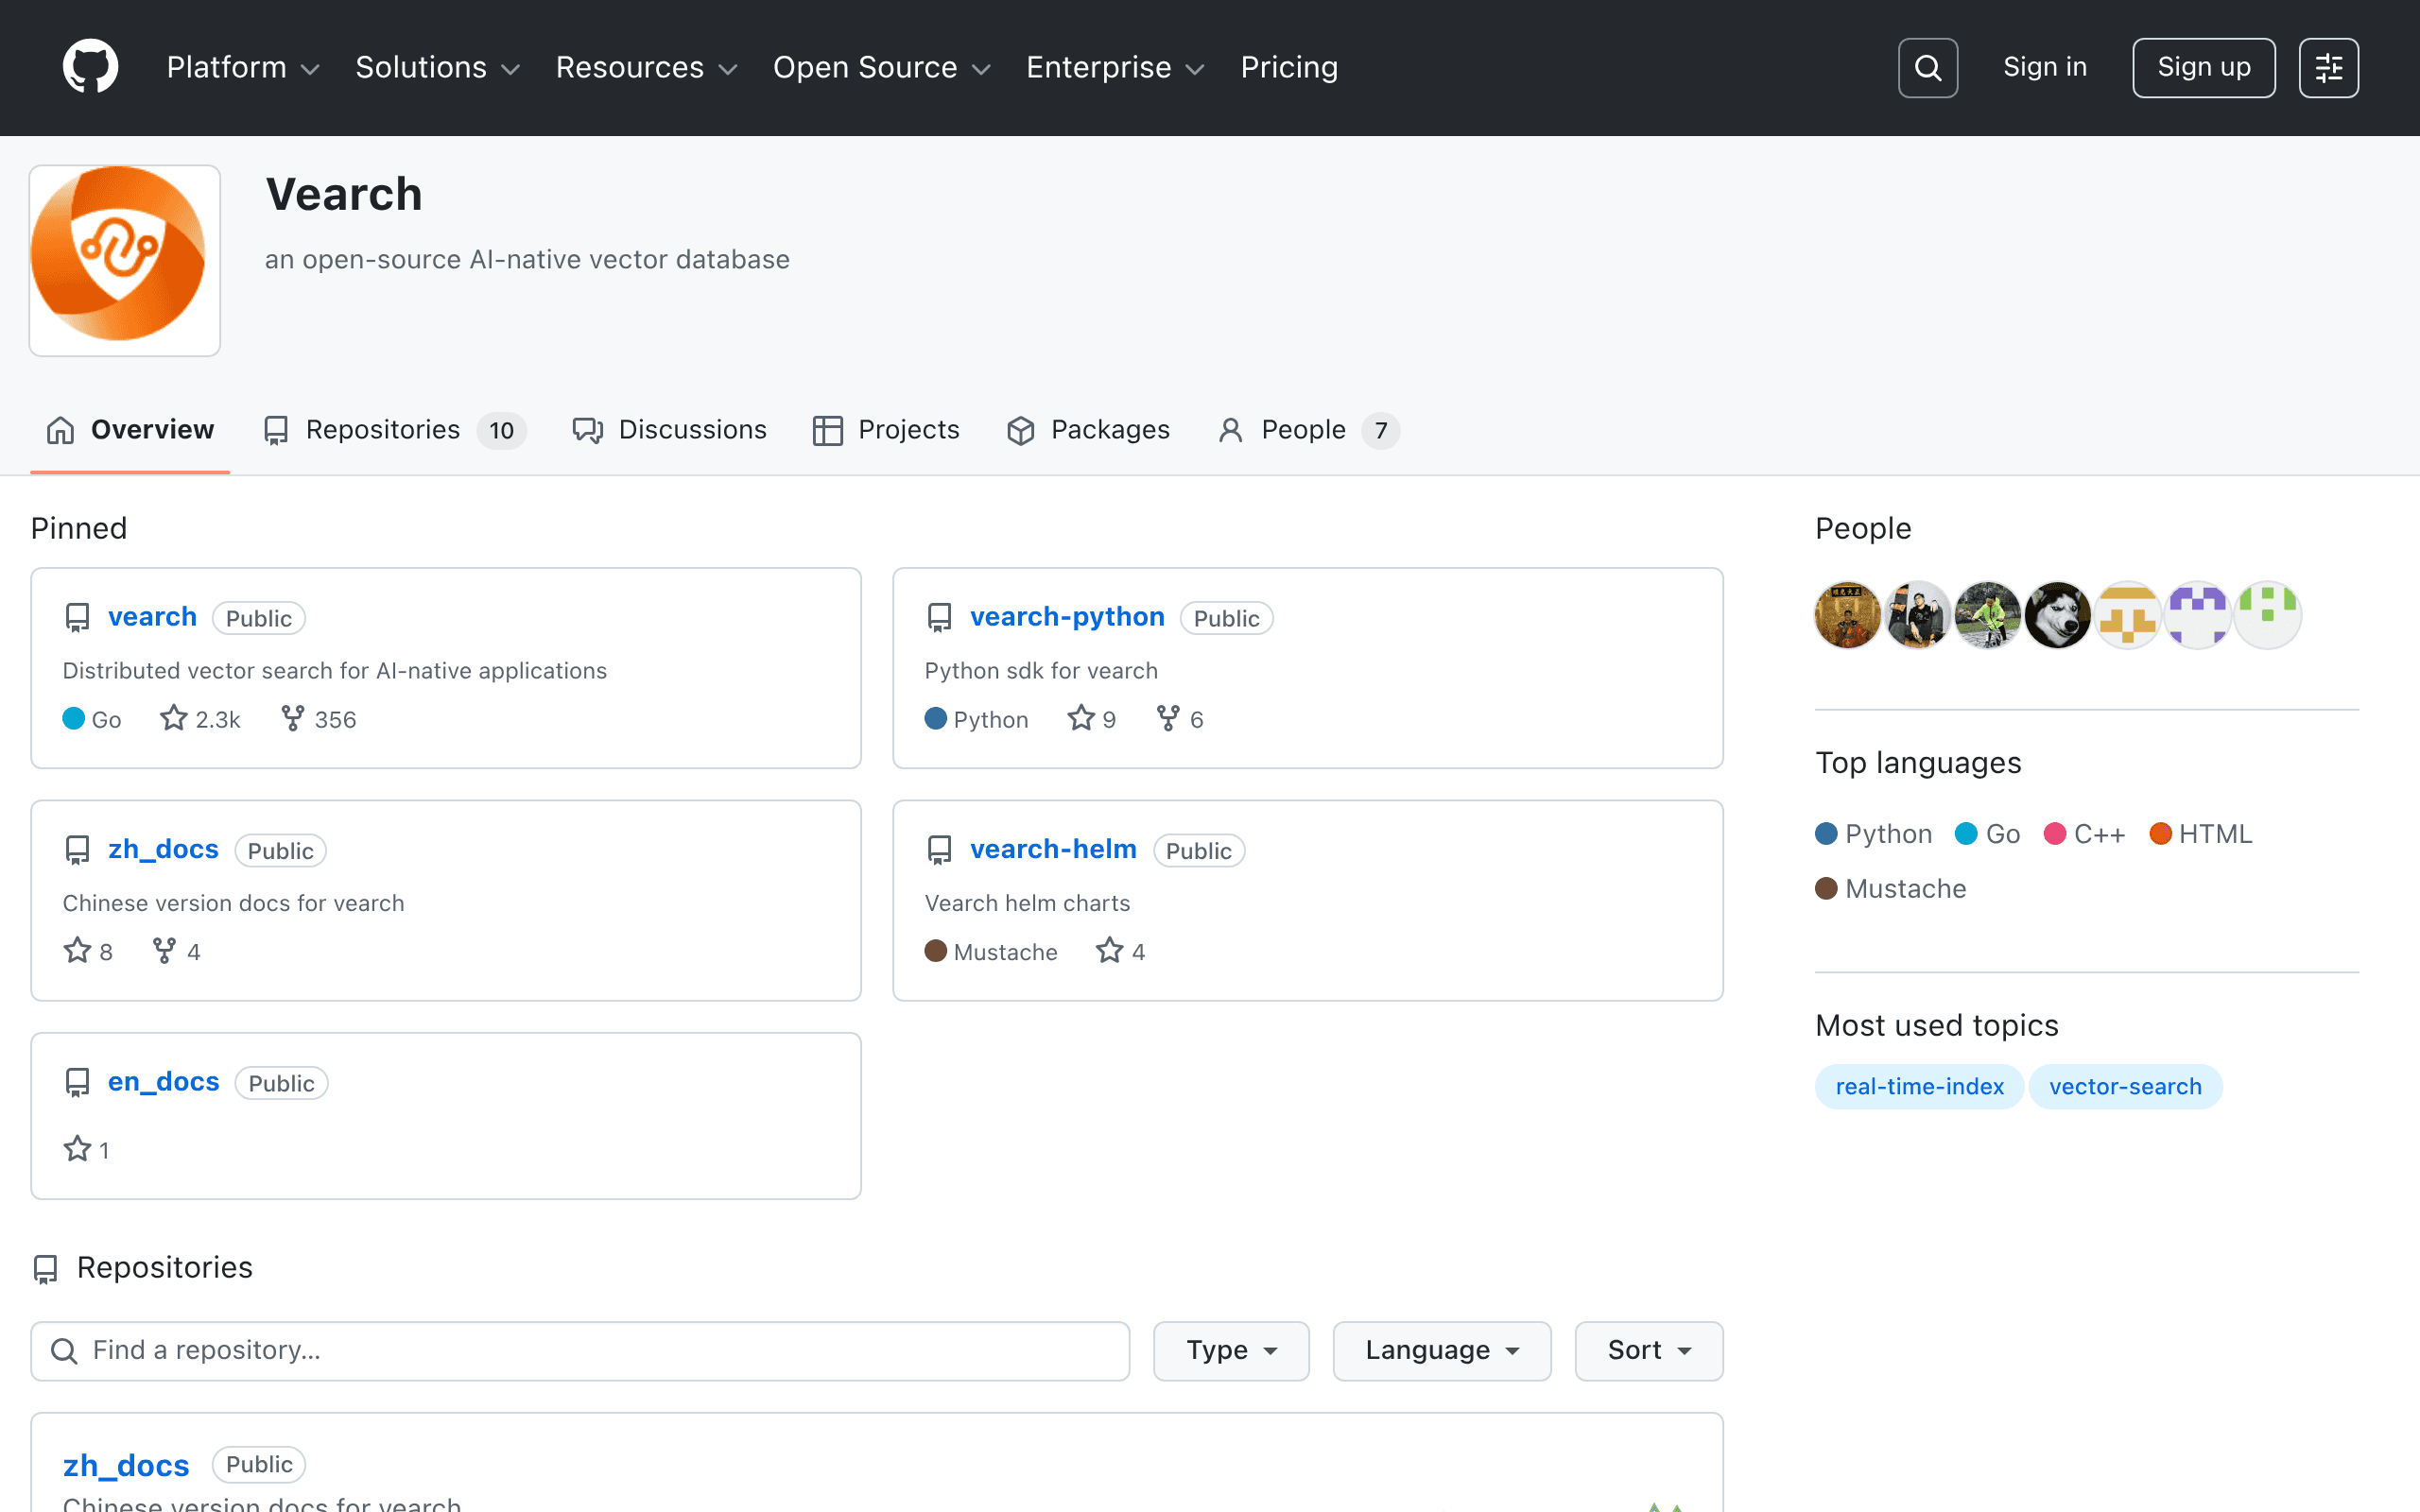Expand the Sort dropdown
The height and width of the screenshot is (1512, 2420).
coord(1648,1350)
